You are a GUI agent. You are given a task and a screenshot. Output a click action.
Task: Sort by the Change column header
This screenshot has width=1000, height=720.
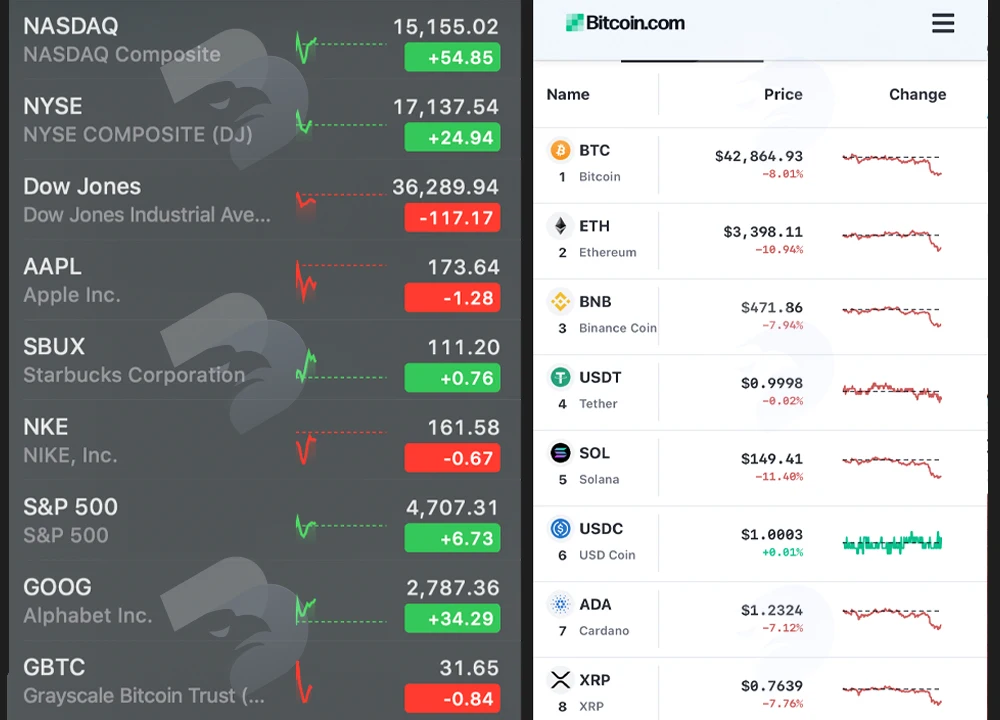coord(917,94)
